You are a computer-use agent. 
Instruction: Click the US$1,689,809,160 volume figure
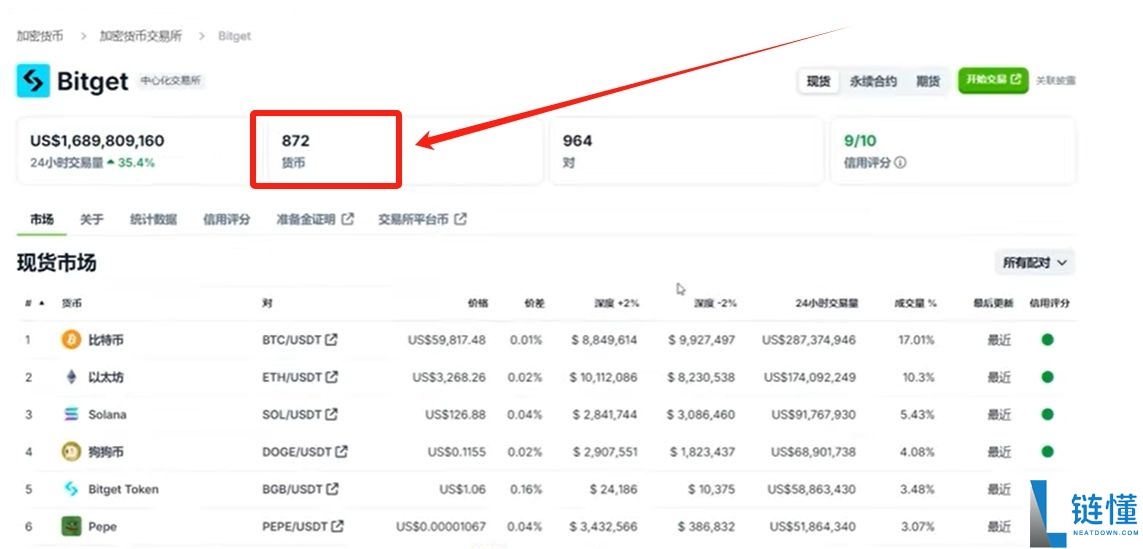coord(97,141)
